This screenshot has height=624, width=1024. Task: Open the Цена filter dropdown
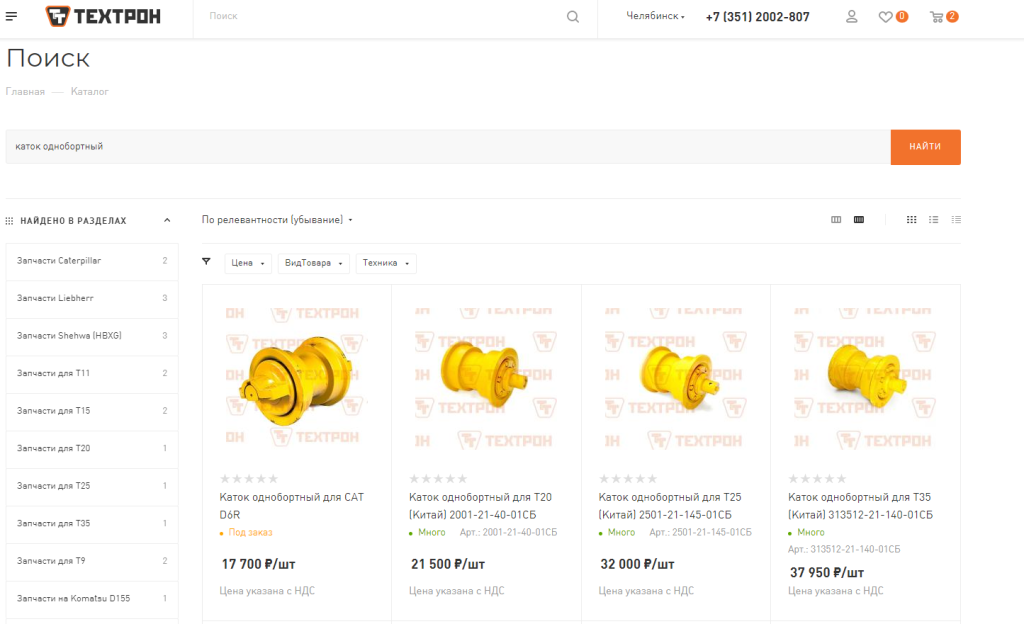248,263
